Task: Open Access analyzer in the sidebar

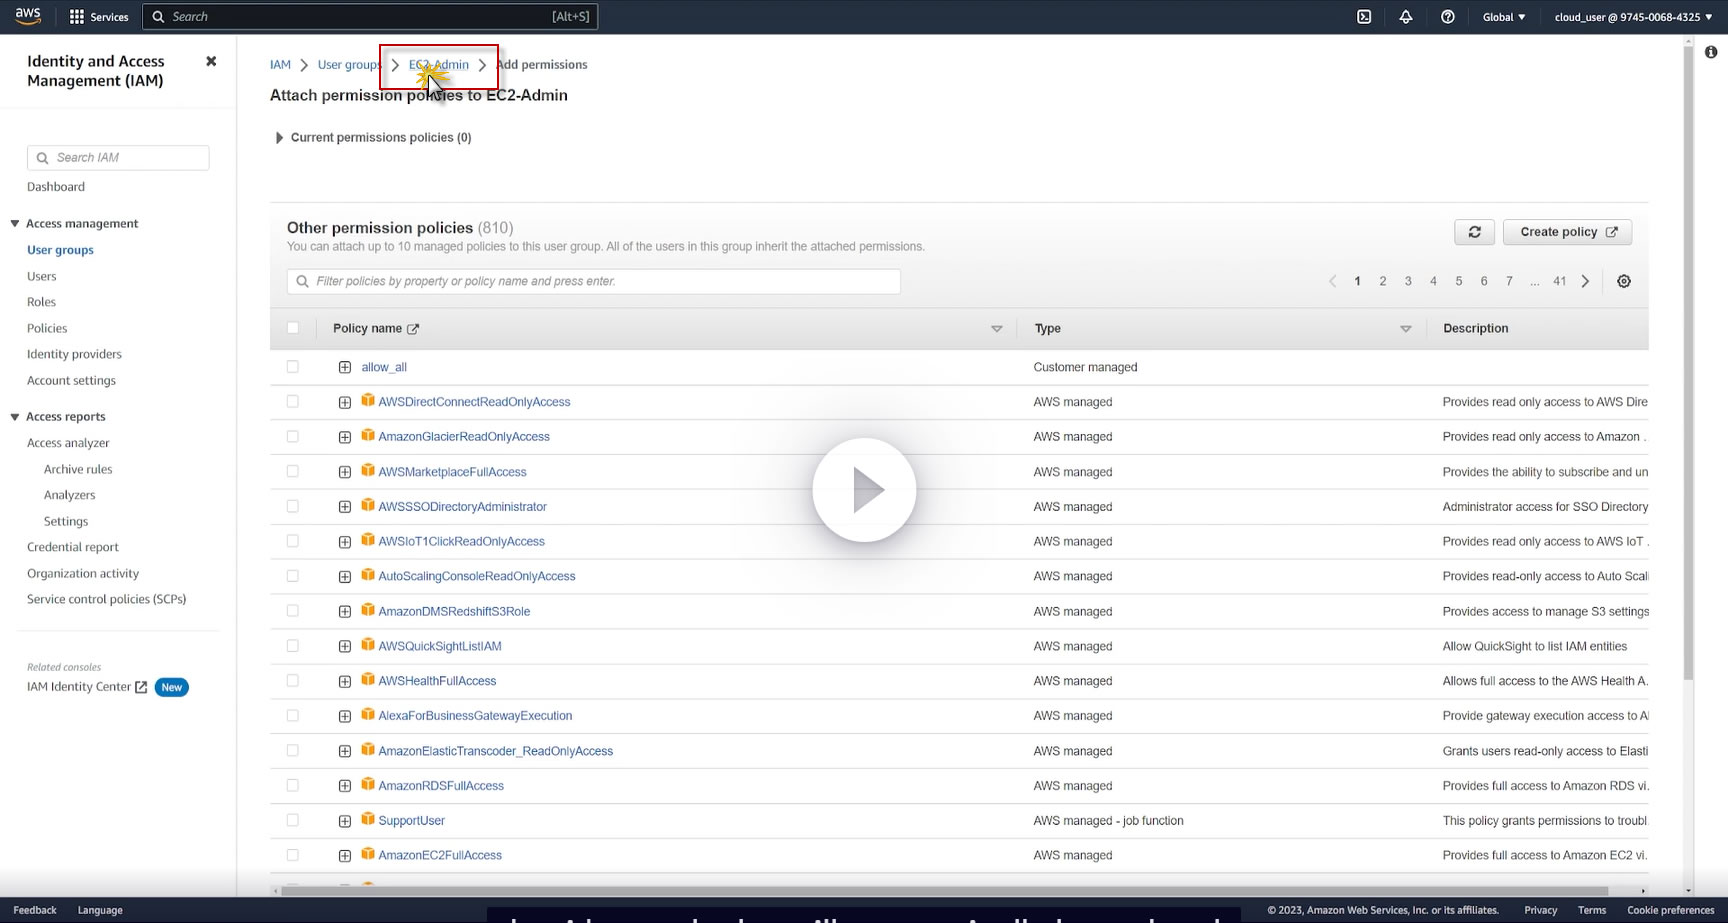Action: [68, 443]
